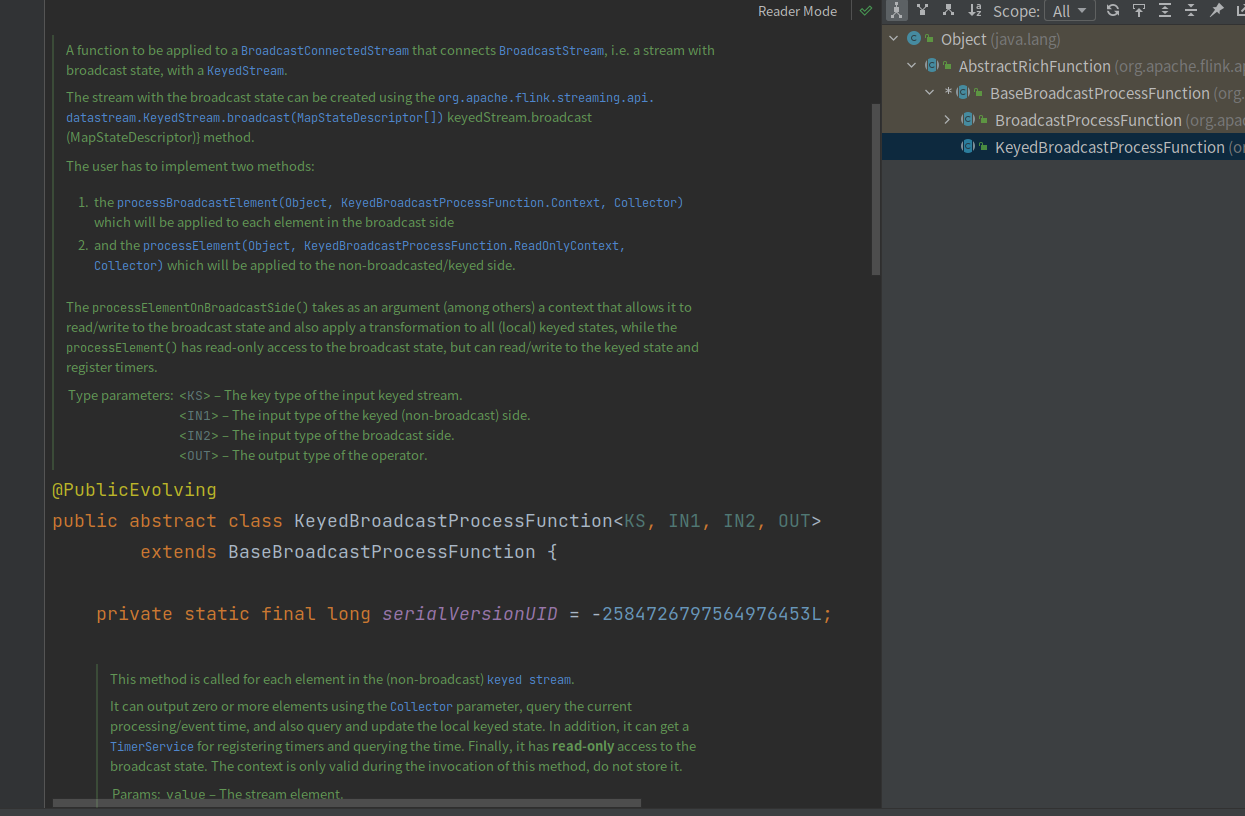Sort hierarchy alphabetically
This screenshot has width=1245, height=816.
pos(975,11)
